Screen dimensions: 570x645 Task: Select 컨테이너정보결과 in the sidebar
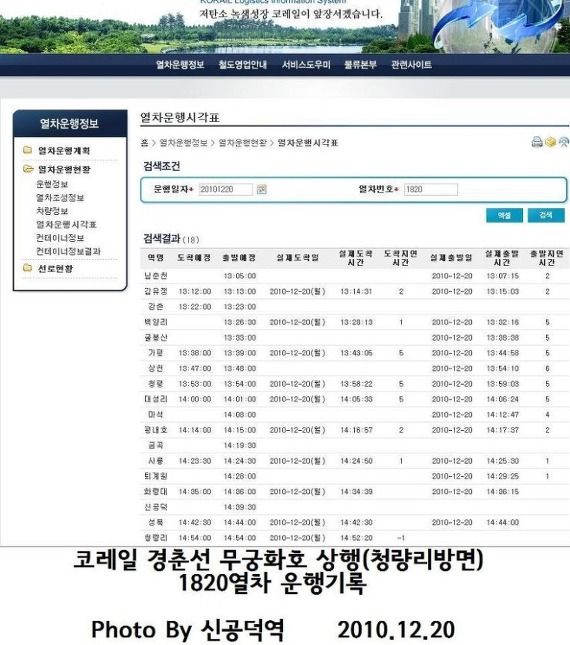pyautogui.click(x=68, y=251)
